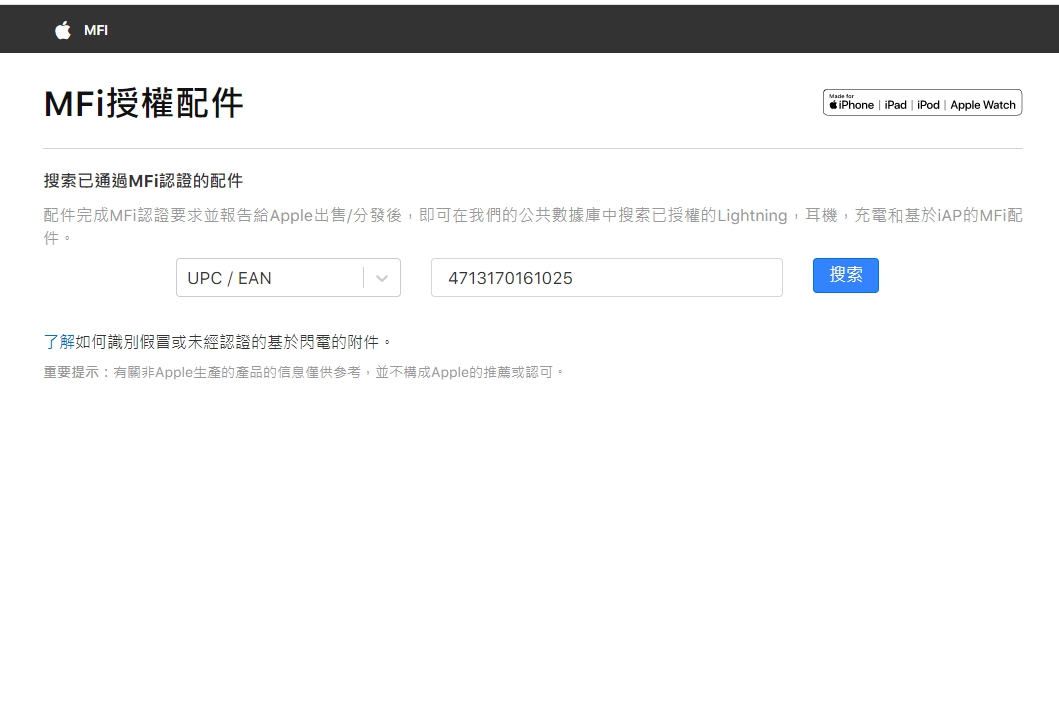This screenshot has width=1059, height=712.
Task: Open the 了解 link about counterfeit accessories
Action: click(59, 342)
